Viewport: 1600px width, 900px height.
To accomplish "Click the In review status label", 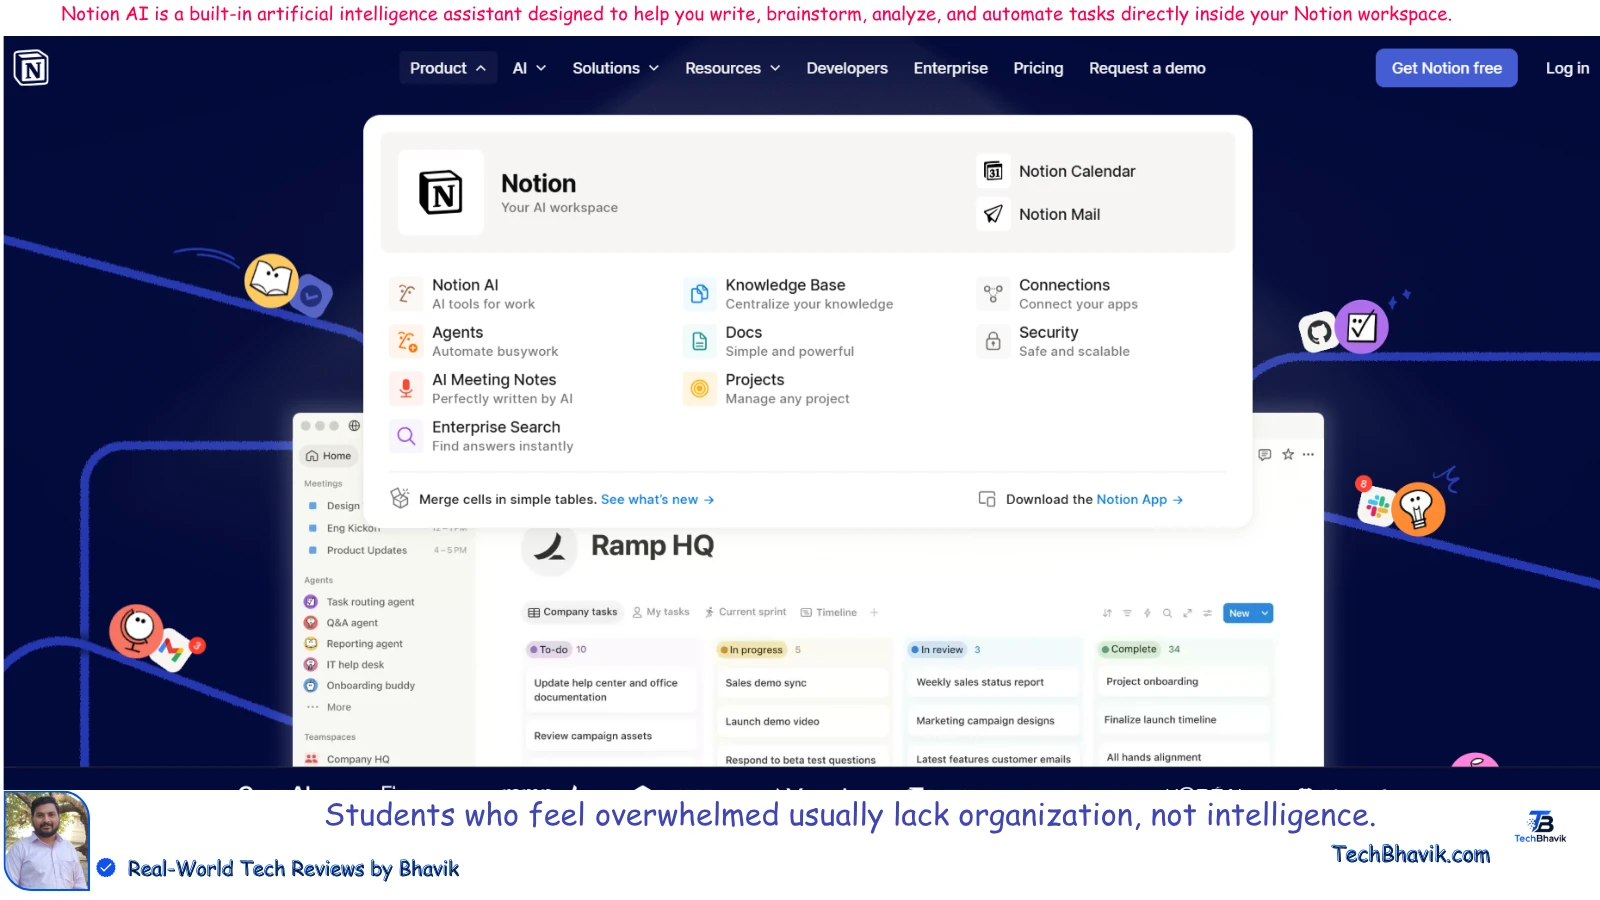I will [x=938, y=650].
